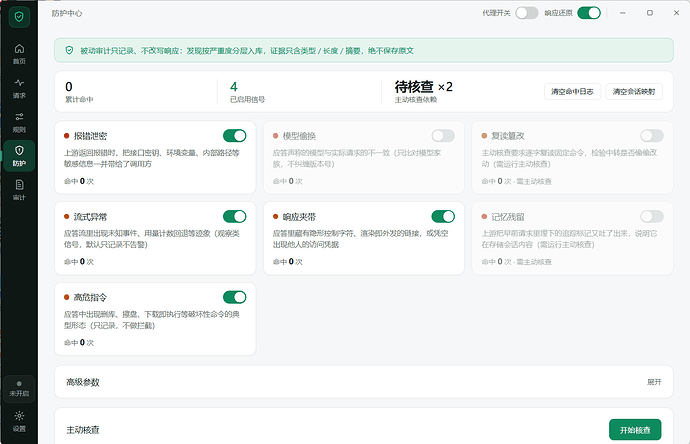The height and width of the screenshot is (444, 690).
Task: Click the green shield app logo
Action: point(19,17)
